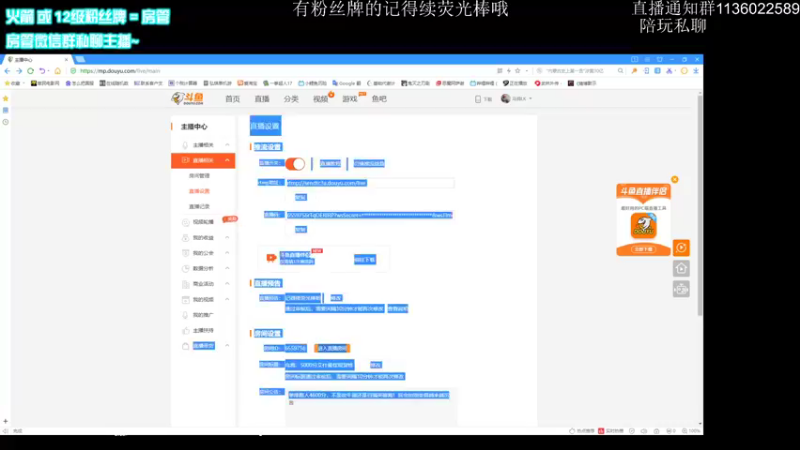Click the orange download button on companion promo
This screenshot has width=800, height=450.
tap(643, 249)
